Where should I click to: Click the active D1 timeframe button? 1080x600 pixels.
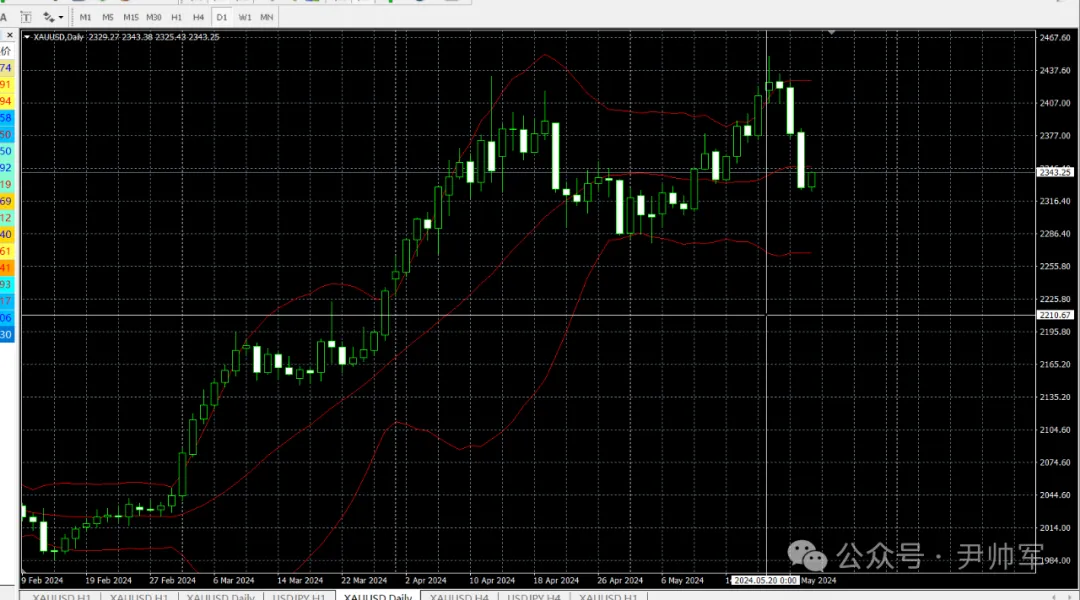tap(222, 17)
